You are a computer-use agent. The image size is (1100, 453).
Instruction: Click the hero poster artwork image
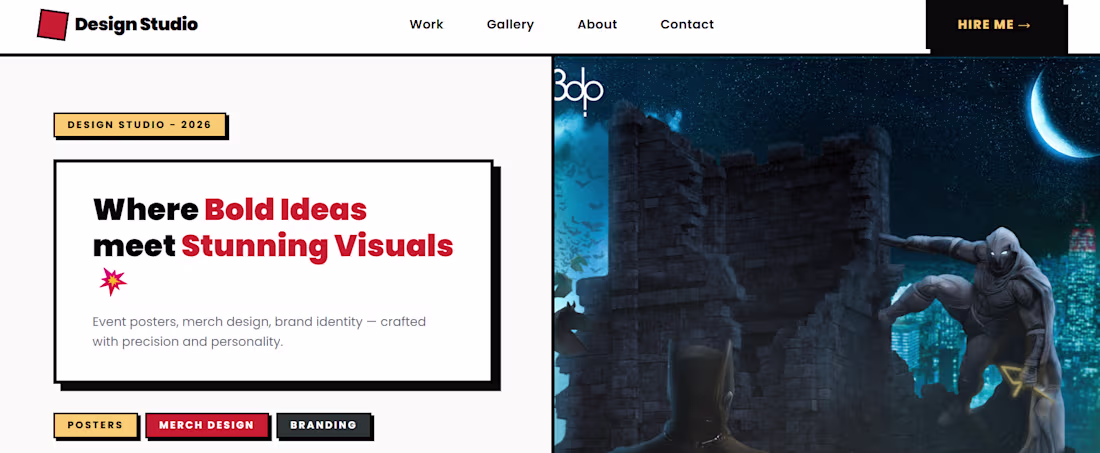(x=826, y=255)
